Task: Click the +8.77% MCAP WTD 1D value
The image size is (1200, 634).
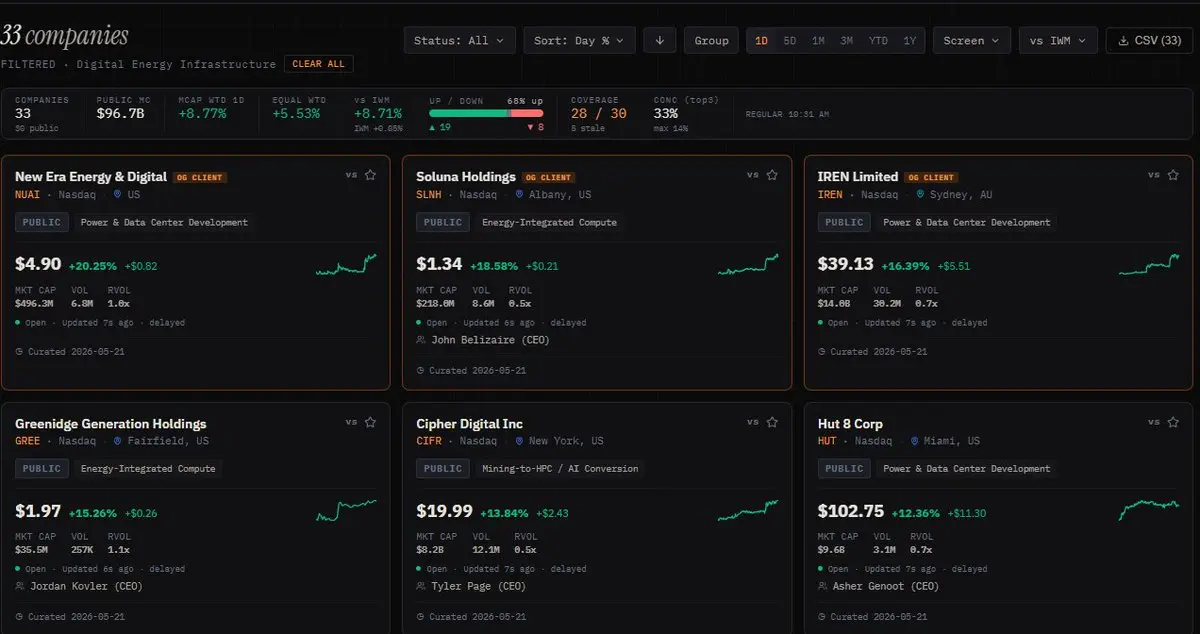Action: [x=203, y=113]
